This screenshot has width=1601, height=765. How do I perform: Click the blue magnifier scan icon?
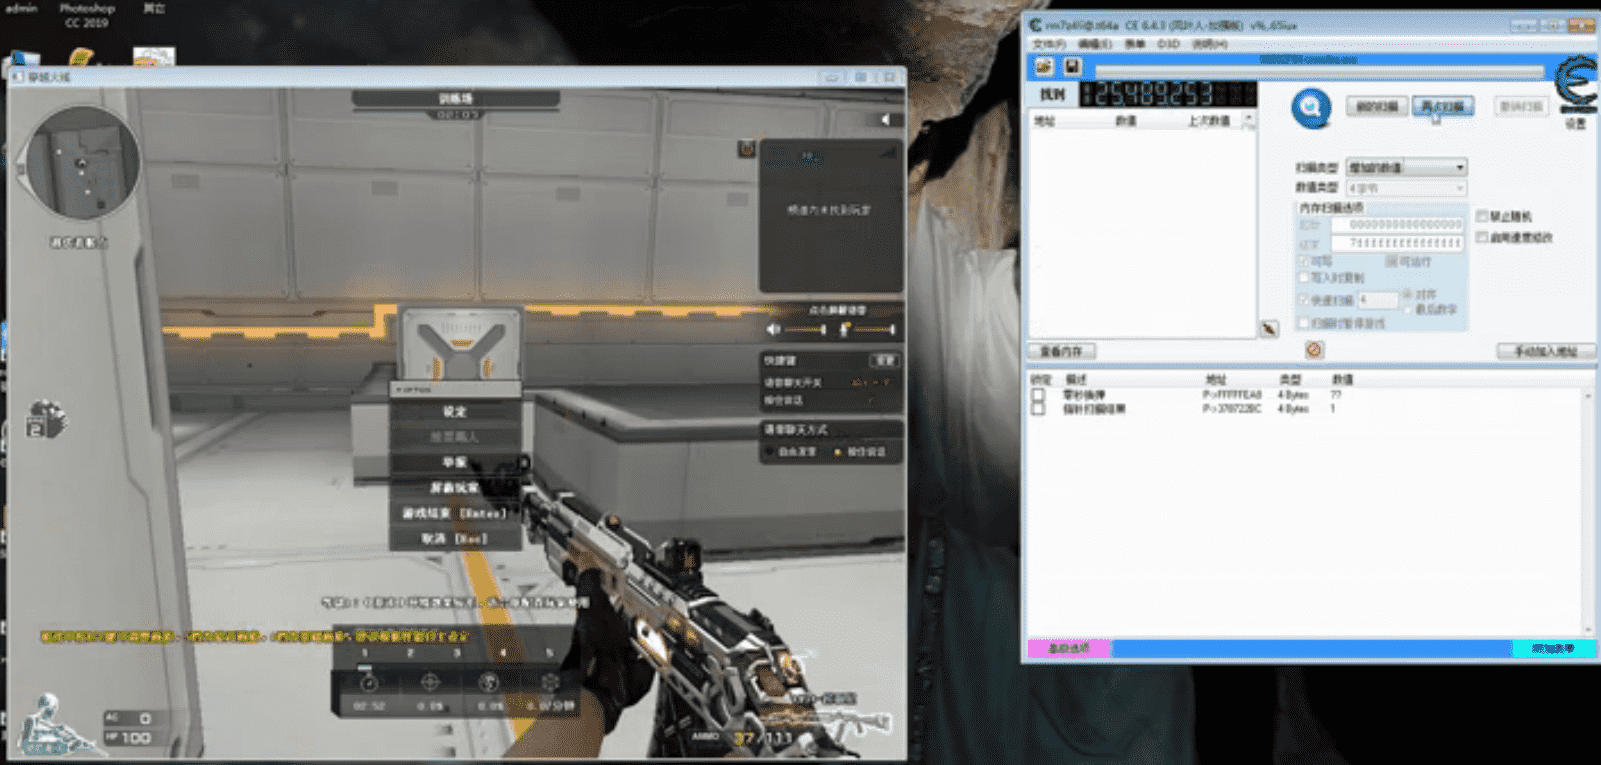pos(1311,108)
